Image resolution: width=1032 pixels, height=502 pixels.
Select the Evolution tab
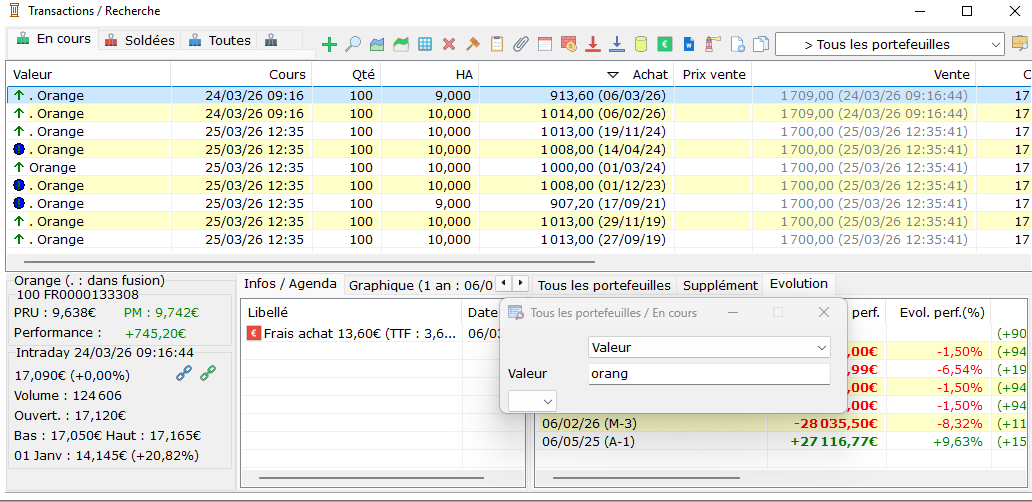tap(798, 284)
